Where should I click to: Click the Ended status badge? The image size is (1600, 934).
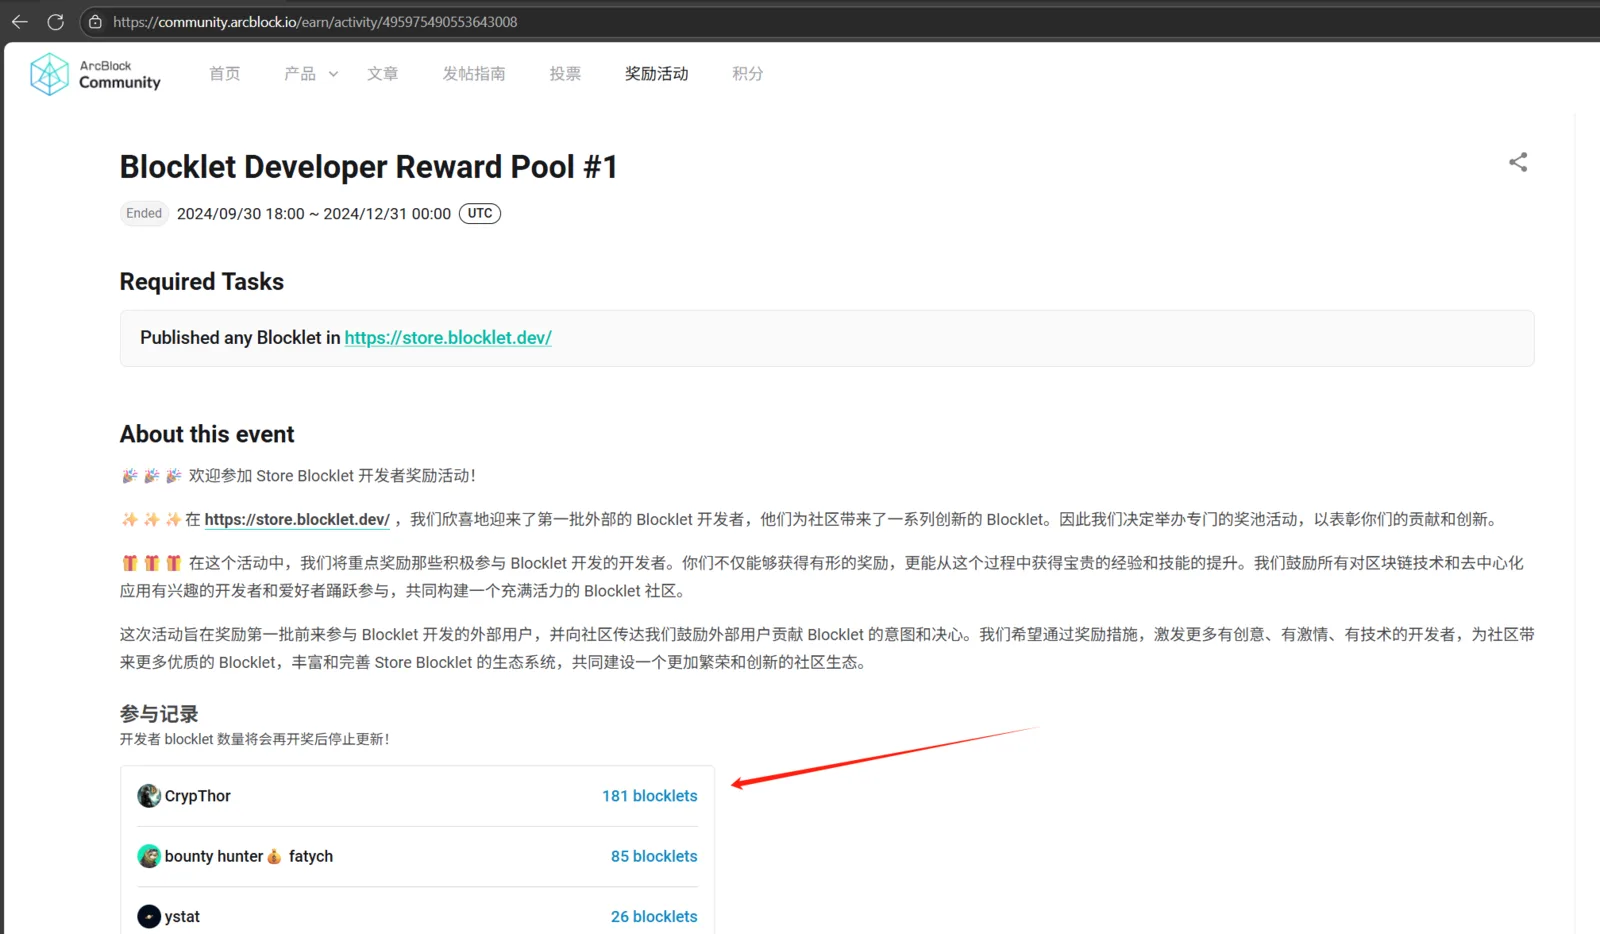144,213
